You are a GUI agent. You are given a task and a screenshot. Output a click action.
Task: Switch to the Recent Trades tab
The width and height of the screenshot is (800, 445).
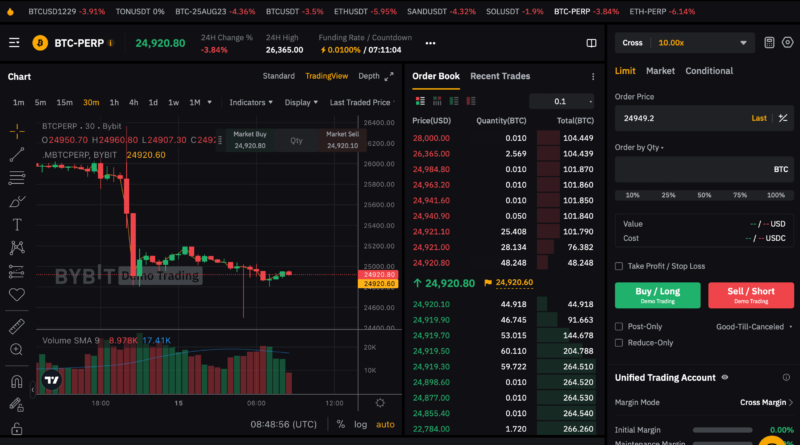tap(500, 76)
